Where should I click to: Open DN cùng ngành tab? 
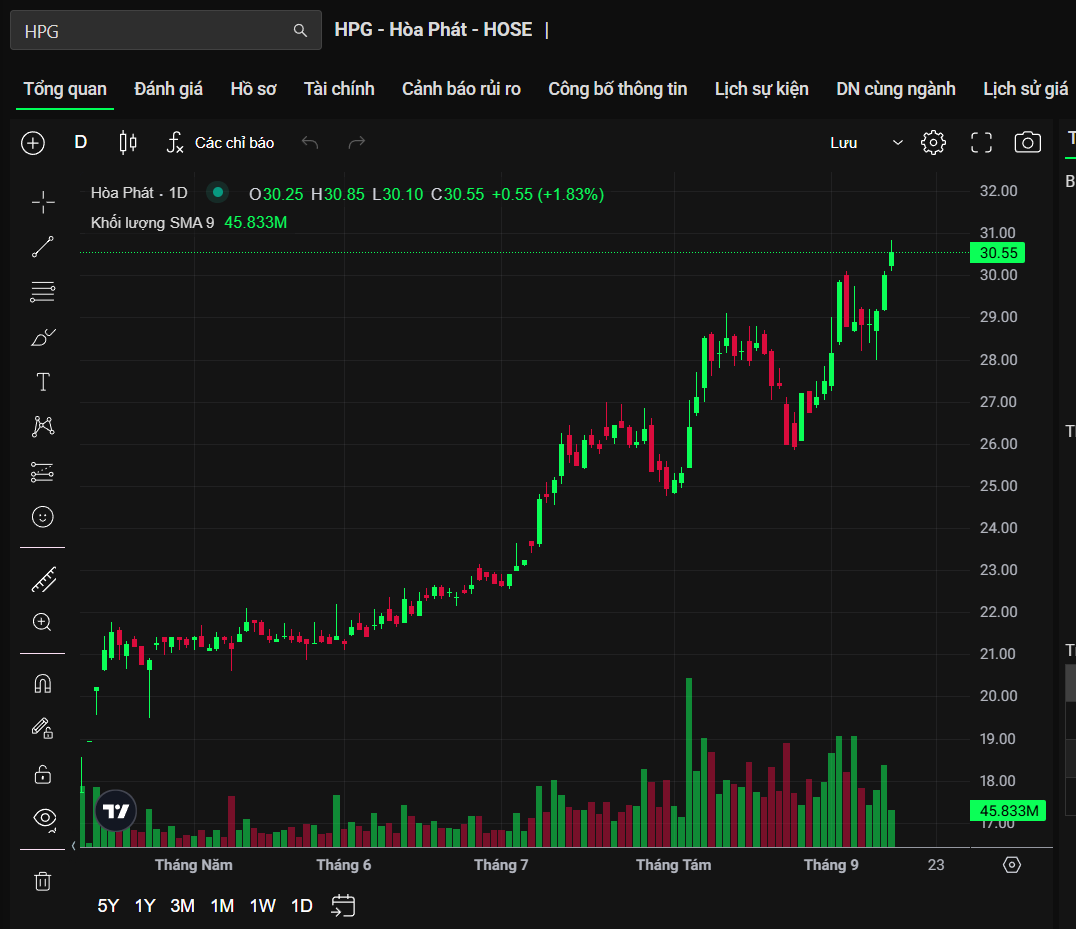896,89
